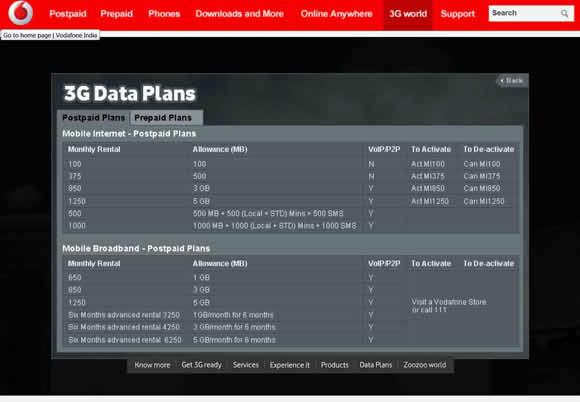Open the Data Plans footer link

pyautogui.click(x=375, y=365)
